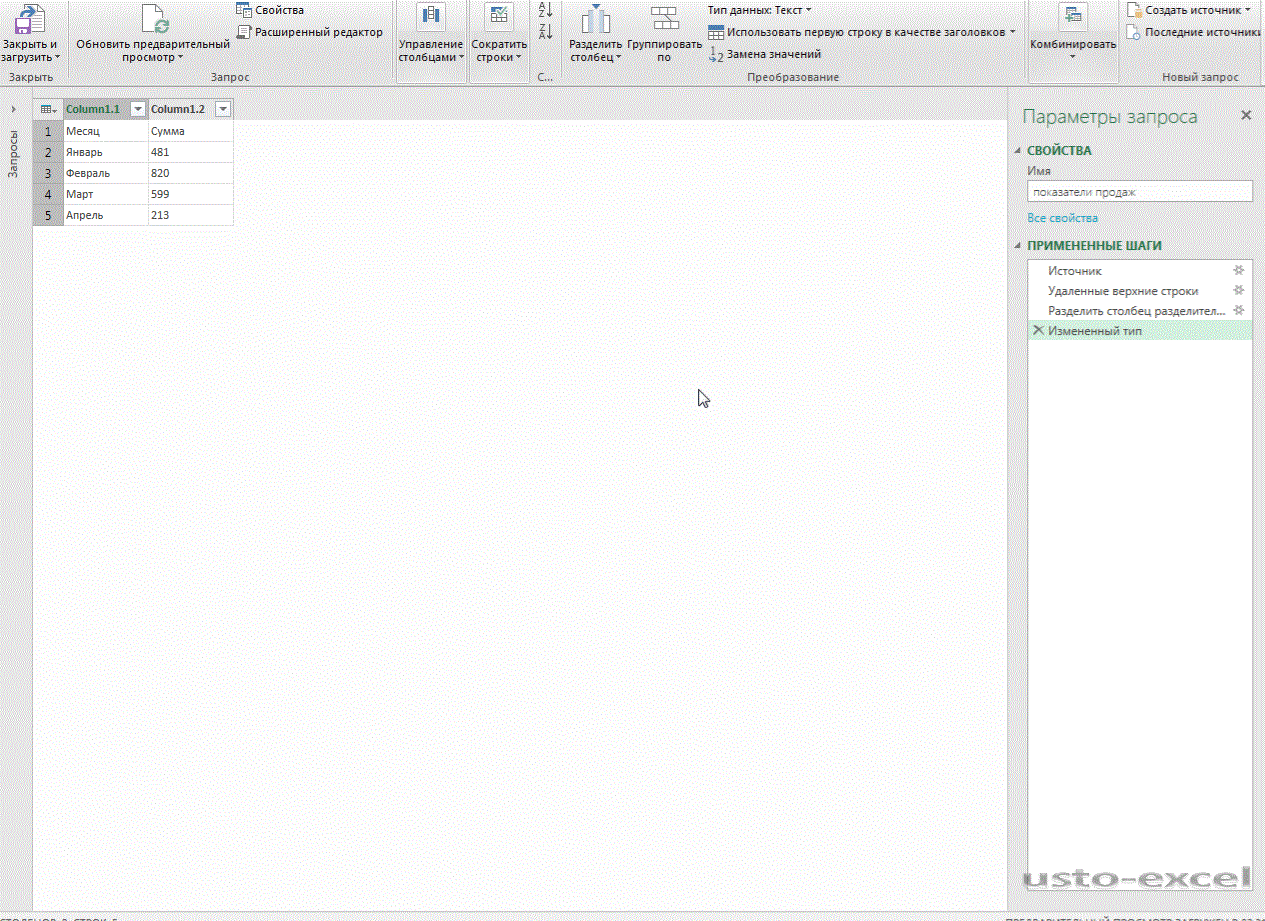The image size is (1265, 921).
Task: Use first row as headers button
Action: pos(856,32)
